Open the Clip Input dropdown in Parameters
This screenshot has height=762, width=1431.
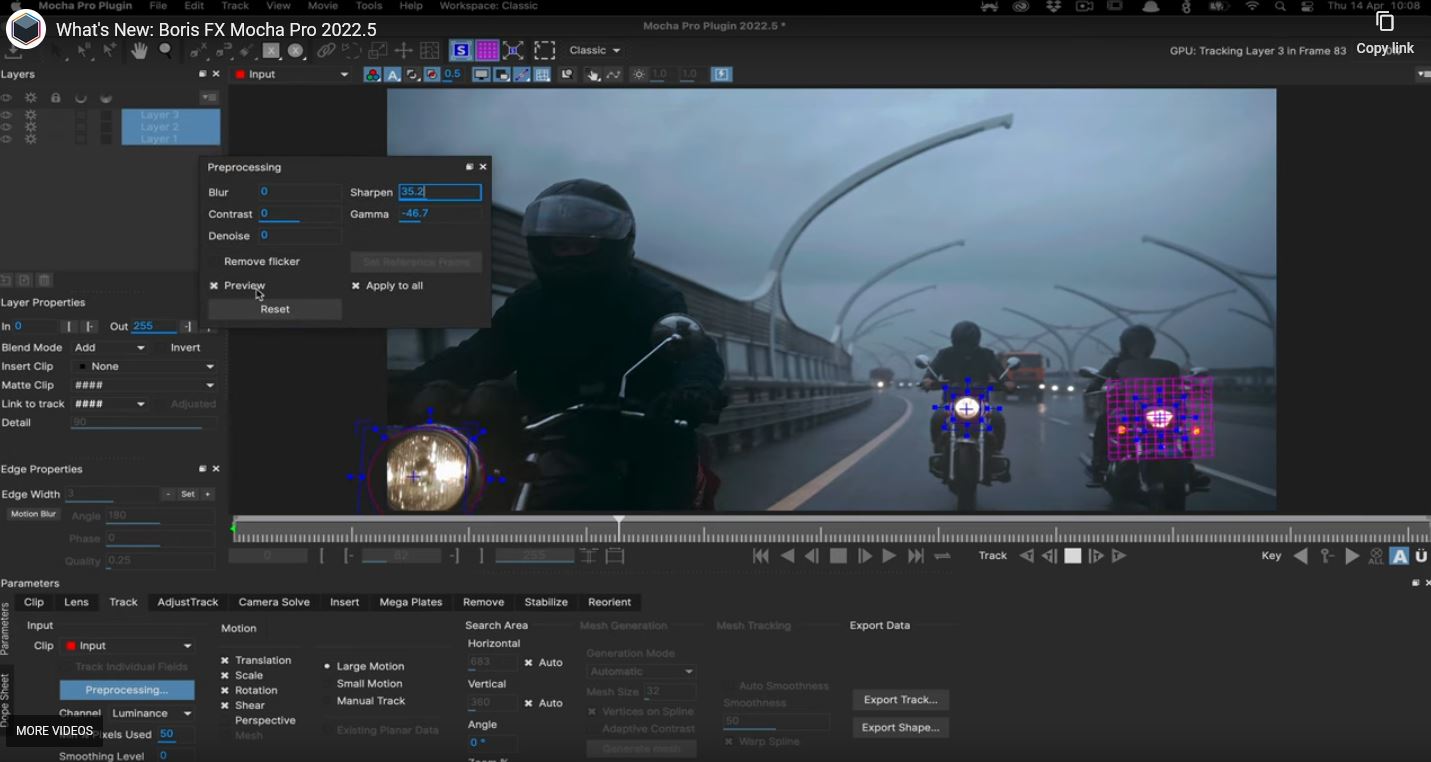[x=127, y=646]
